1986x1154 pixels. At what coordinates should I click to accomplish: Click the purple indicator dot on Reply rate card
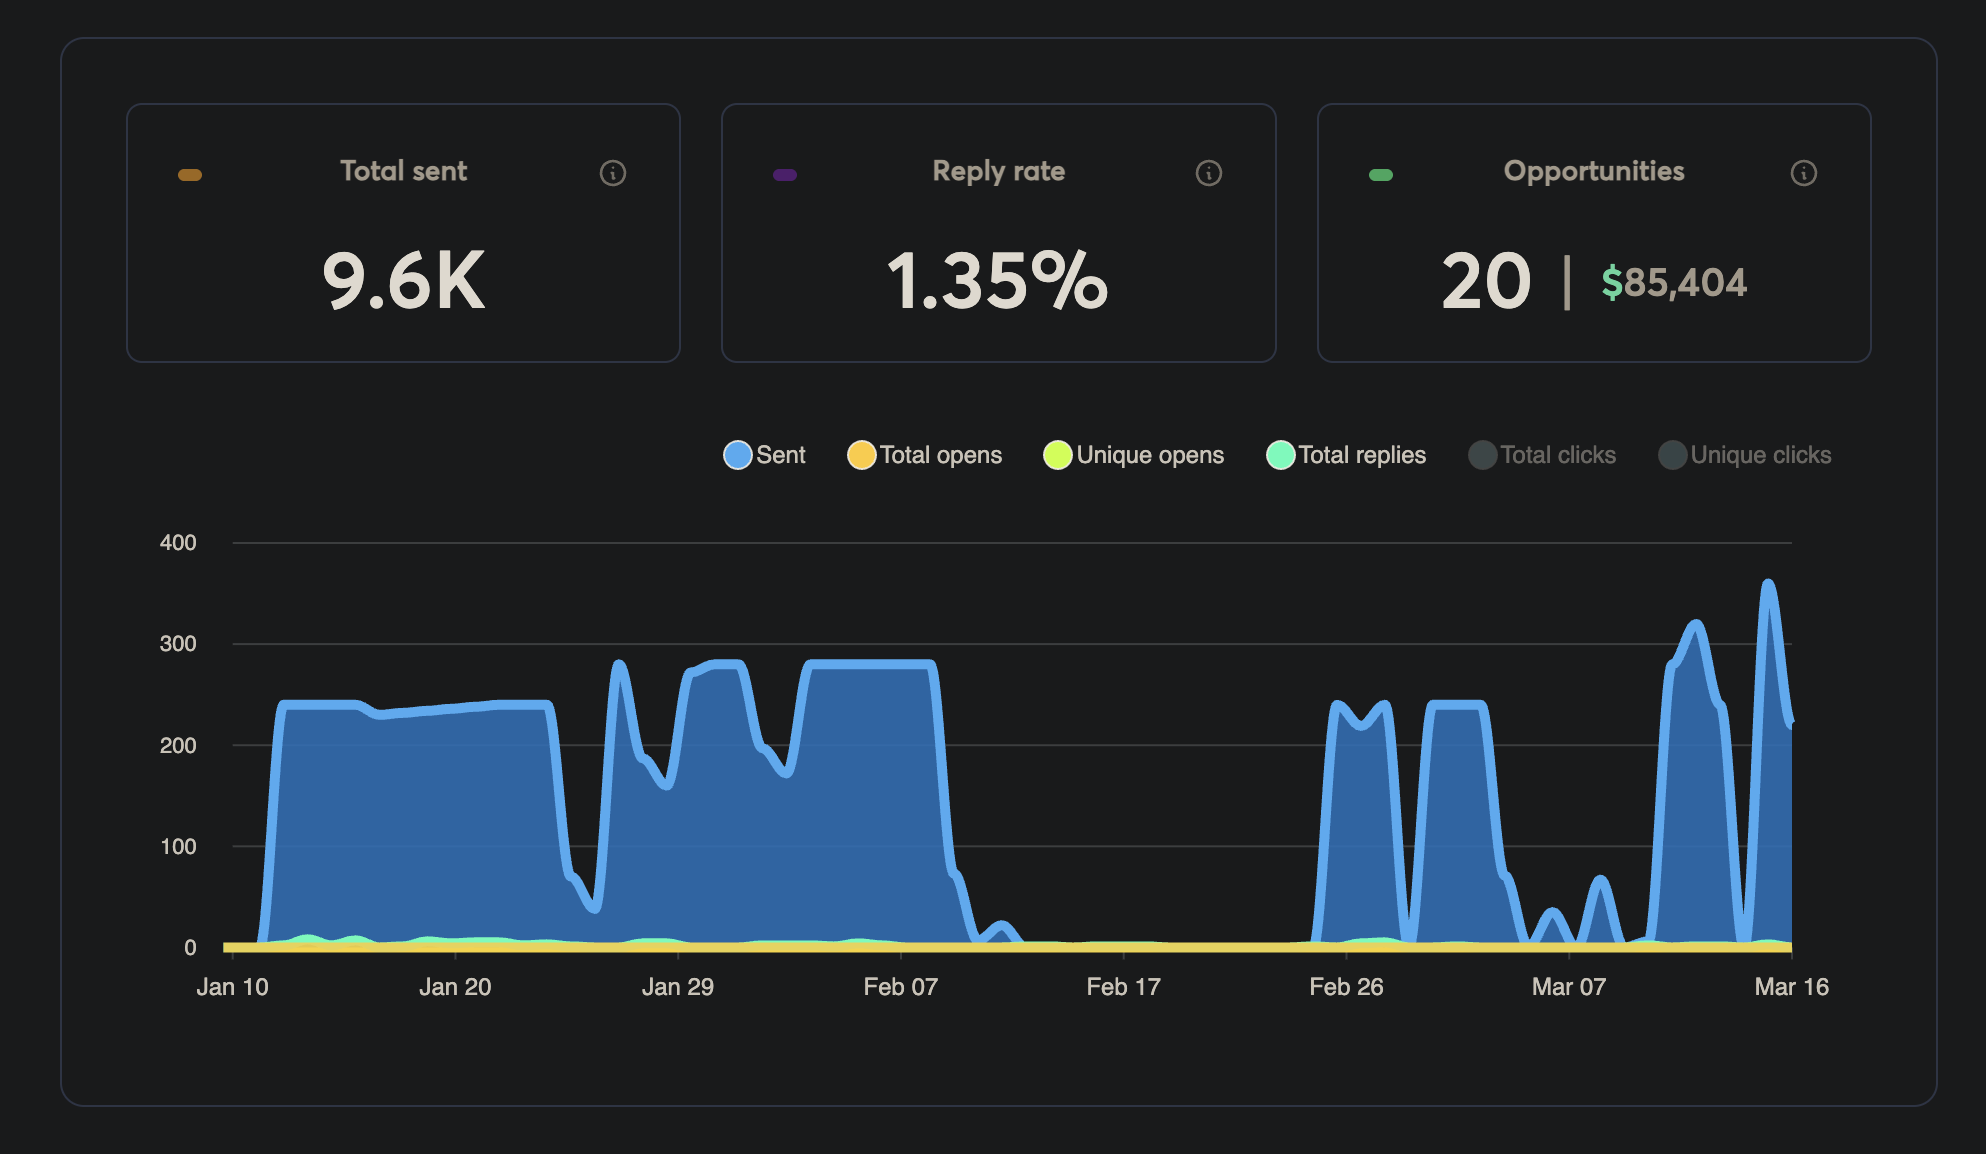(x=784, y=173)
